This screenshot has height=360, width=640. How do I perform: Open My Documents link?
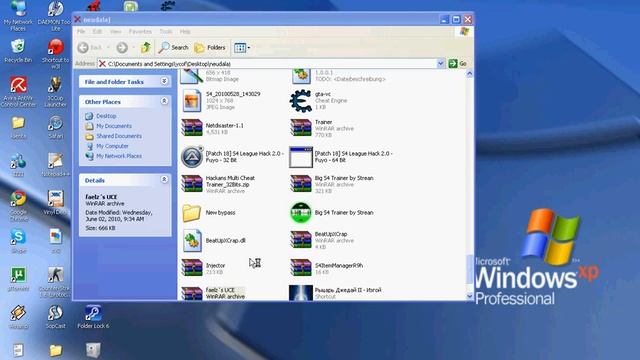pos(114,126)
